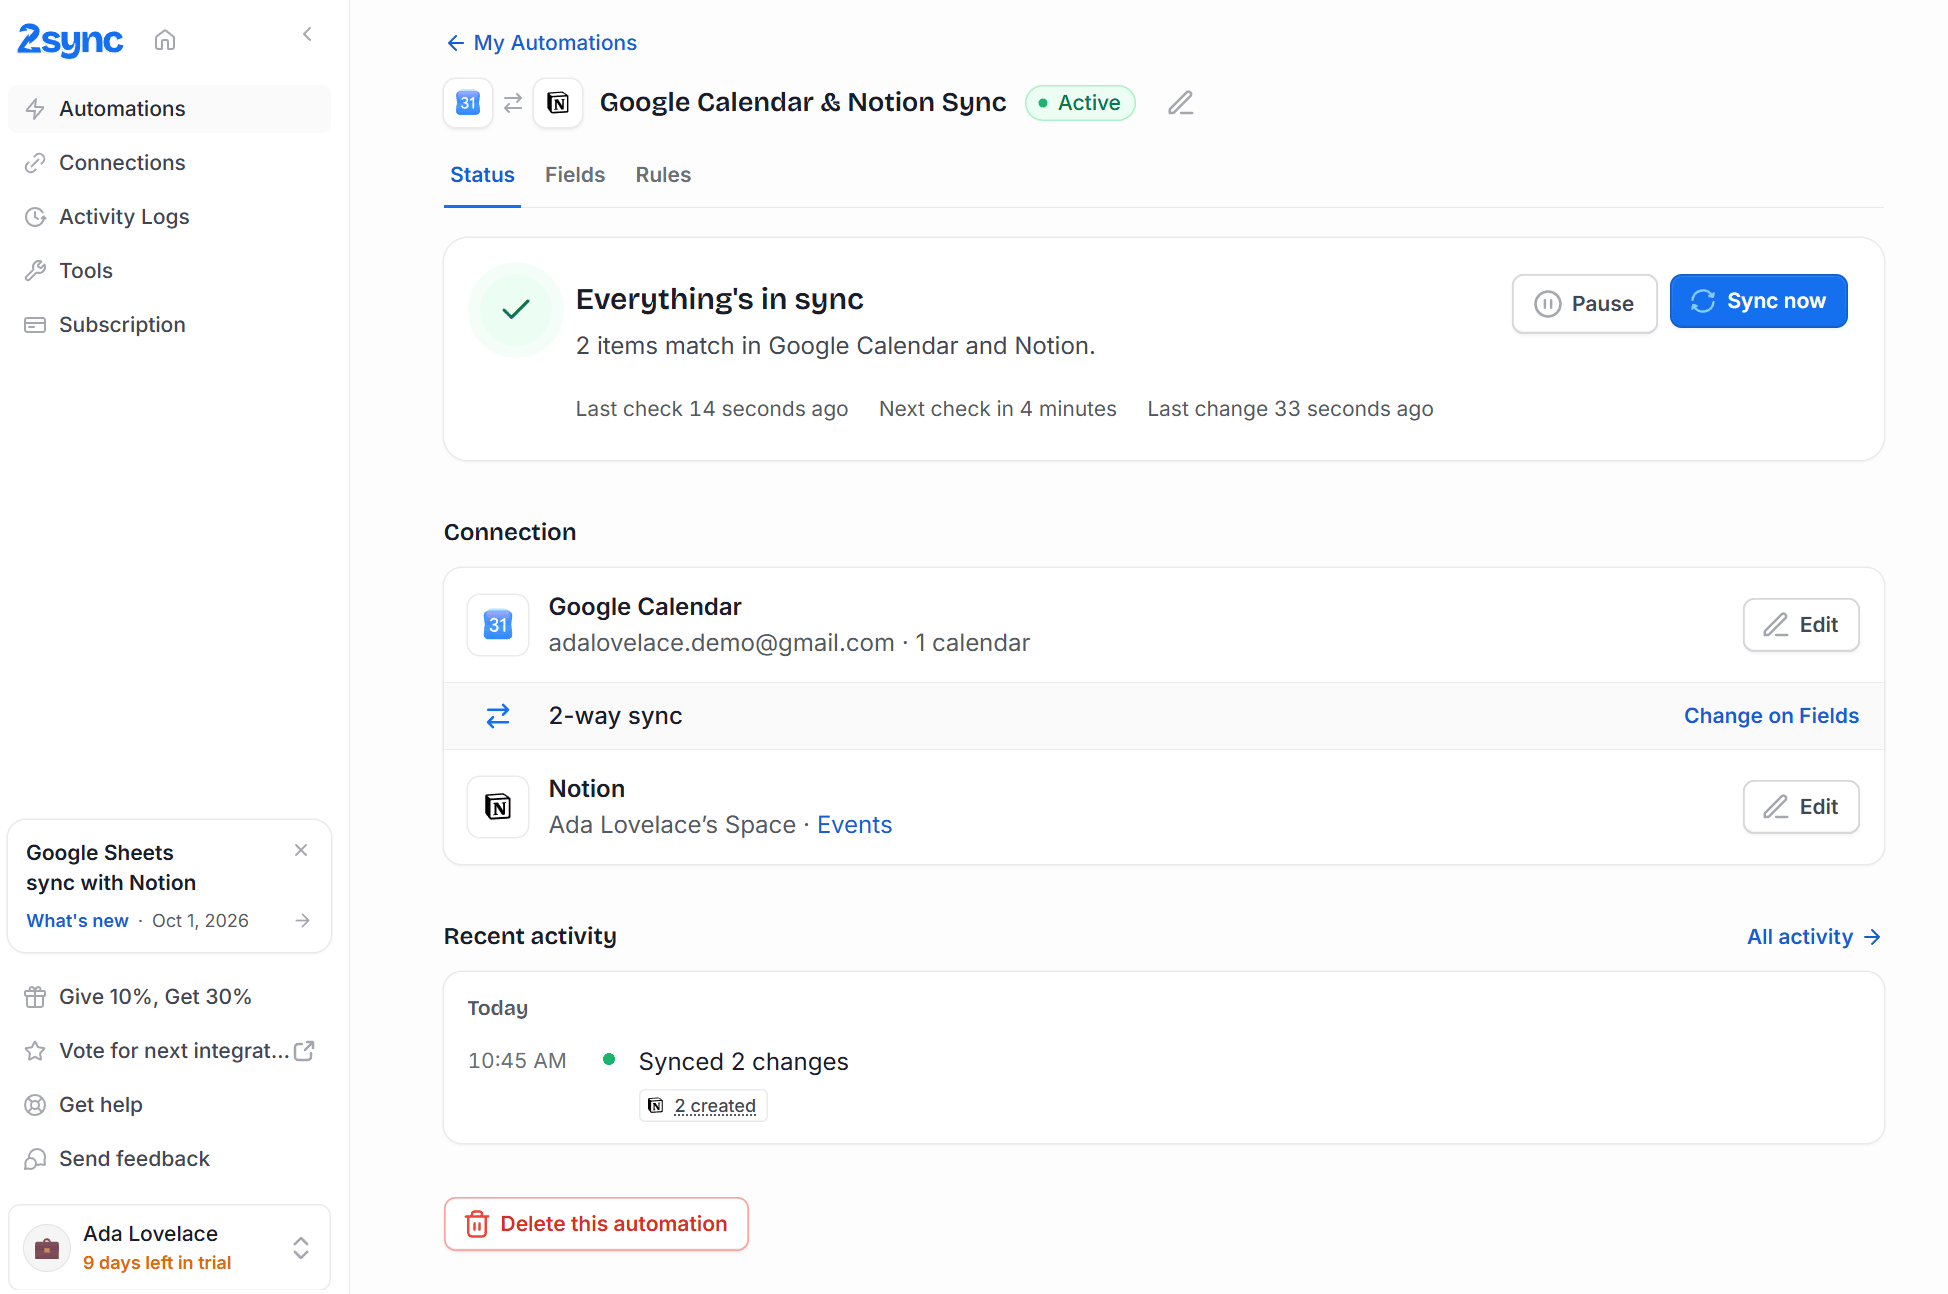Click the Get help item

point(169,1105)
